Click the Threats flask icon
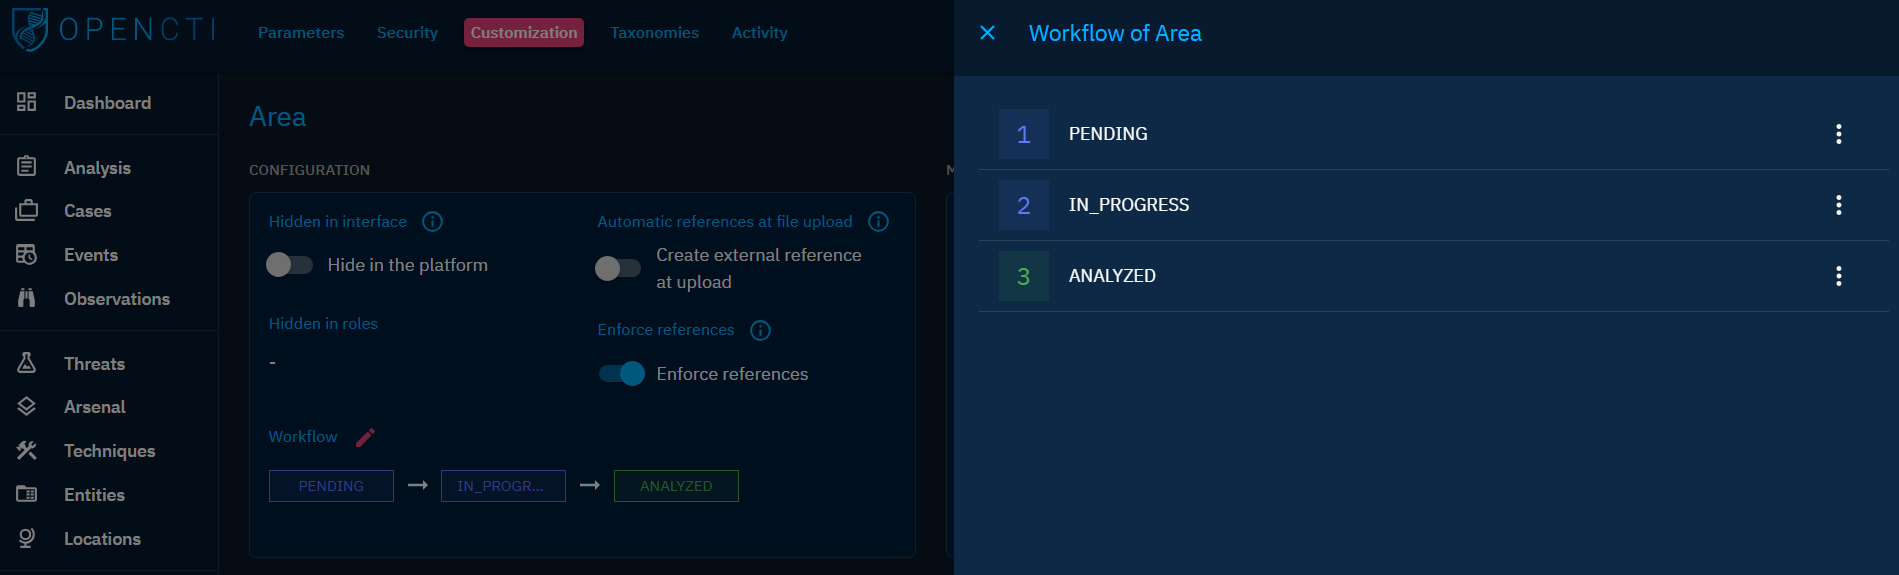This screenshot has width=1899, height=575. point(27,363)
